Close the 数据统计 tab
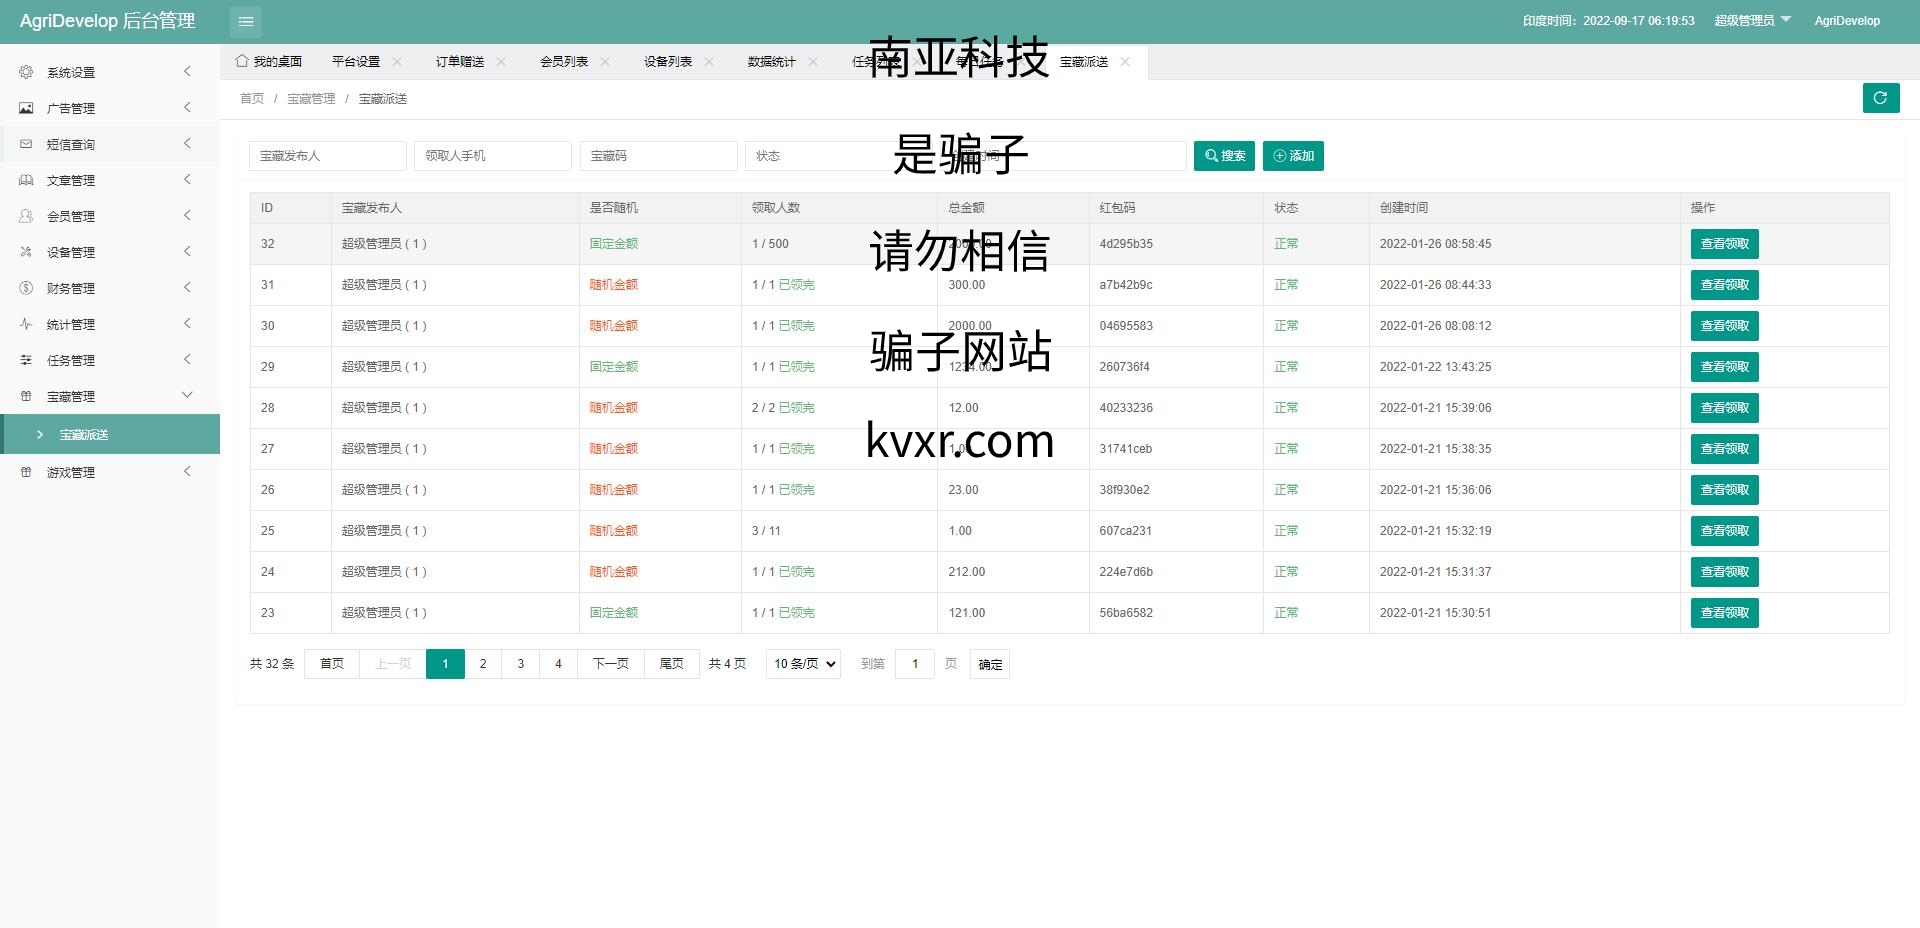Image resolution: width=1920 pixels, height=928 pixels. tap(813, 62)
